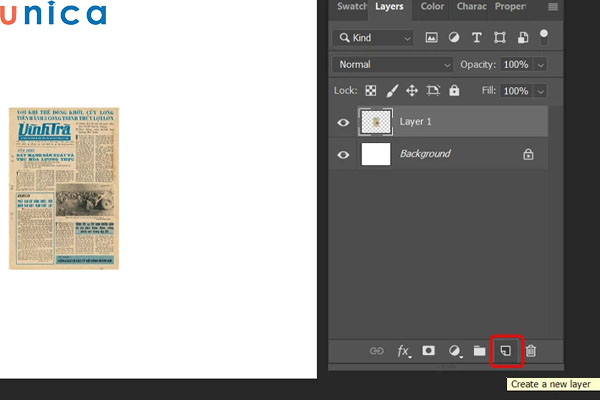Expand the Fill slider arrow
The image size is (600, 400).
point(540,91)
